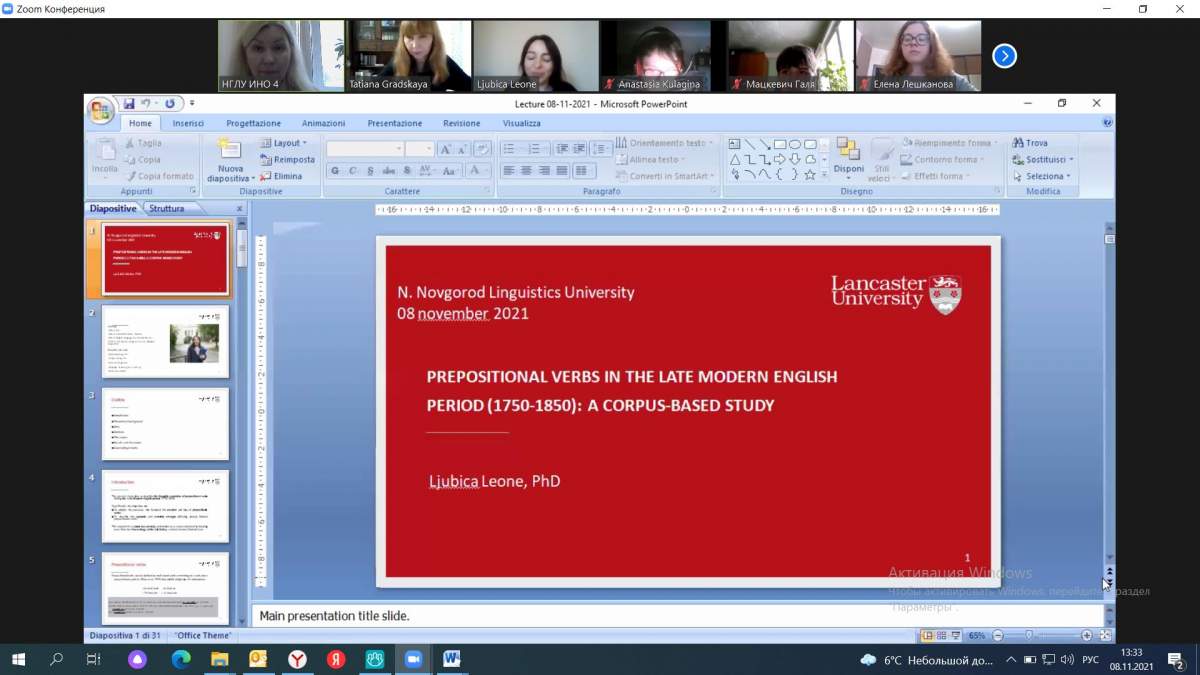The image size is (1200, 675).
Task: Fit slide to window icon
Action: coord(1105,635)
